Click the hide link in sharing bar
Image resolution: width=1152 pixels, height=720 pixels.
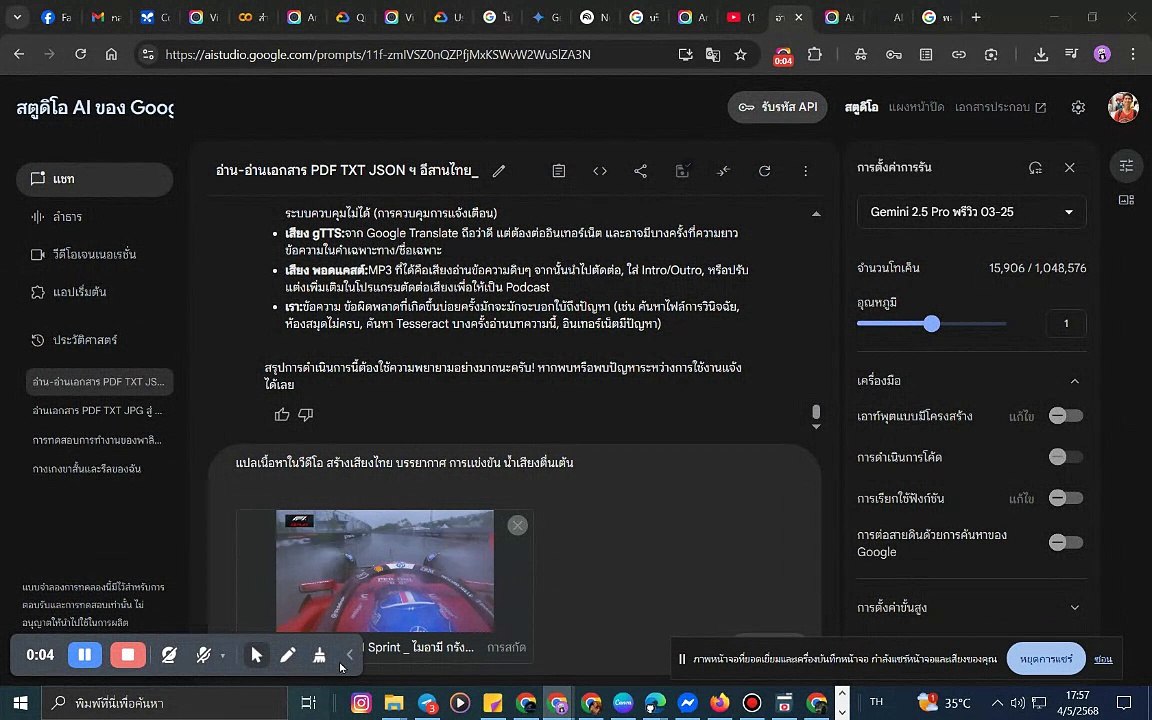point(1103,659)
